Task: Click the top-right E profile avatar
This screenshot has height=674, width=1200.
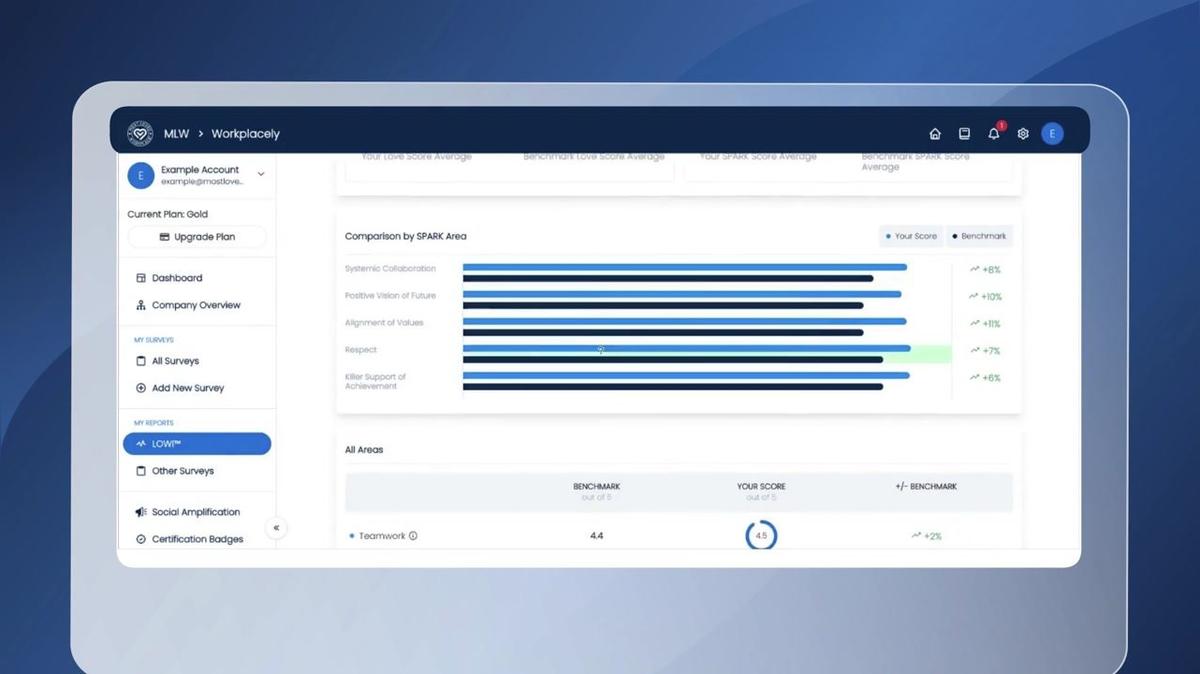Action: pos(1052,134)
